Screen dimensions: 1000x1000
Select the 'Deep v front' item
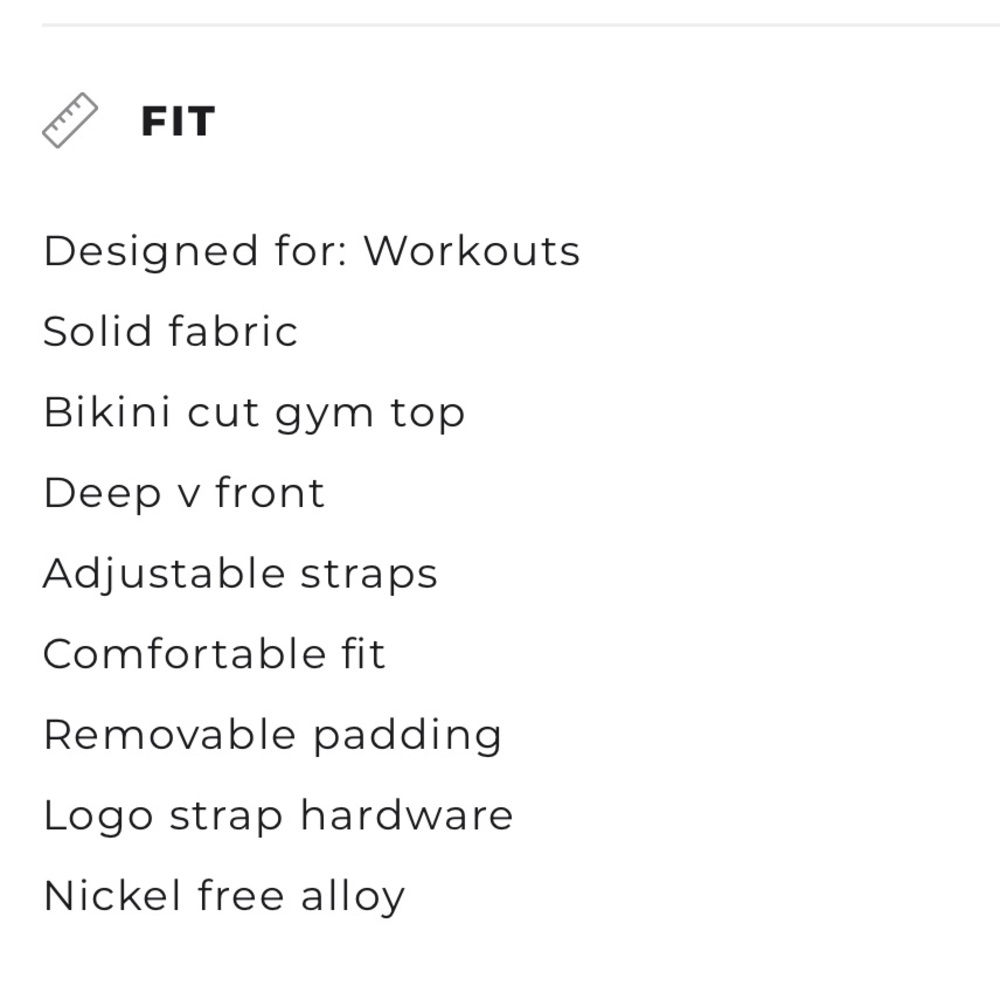pos(184,494)
